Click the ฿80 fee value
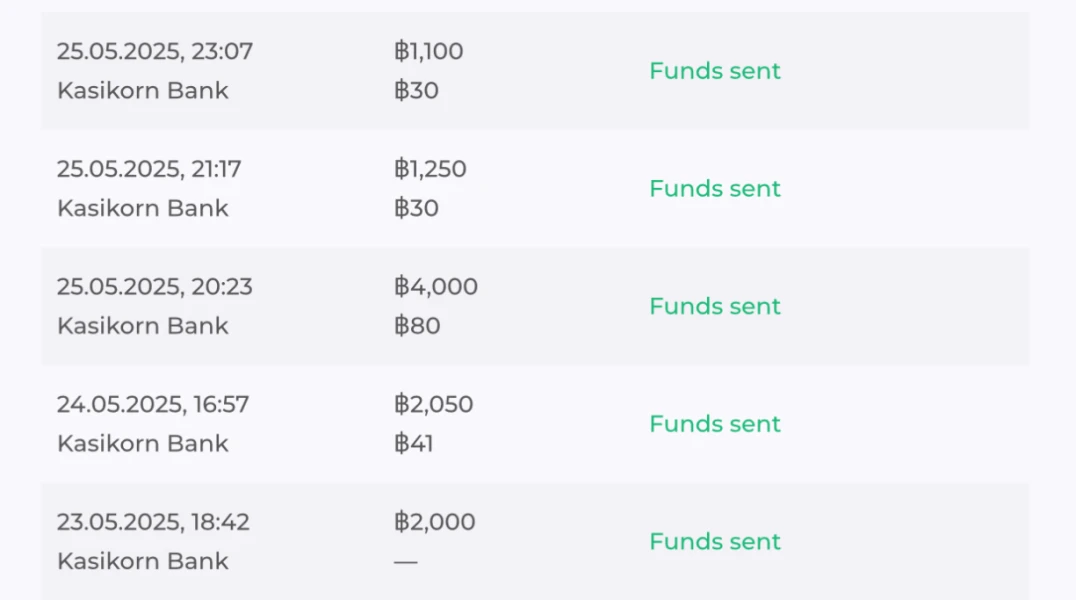This screenshot has width=1076, height=600. coord(417,326)
